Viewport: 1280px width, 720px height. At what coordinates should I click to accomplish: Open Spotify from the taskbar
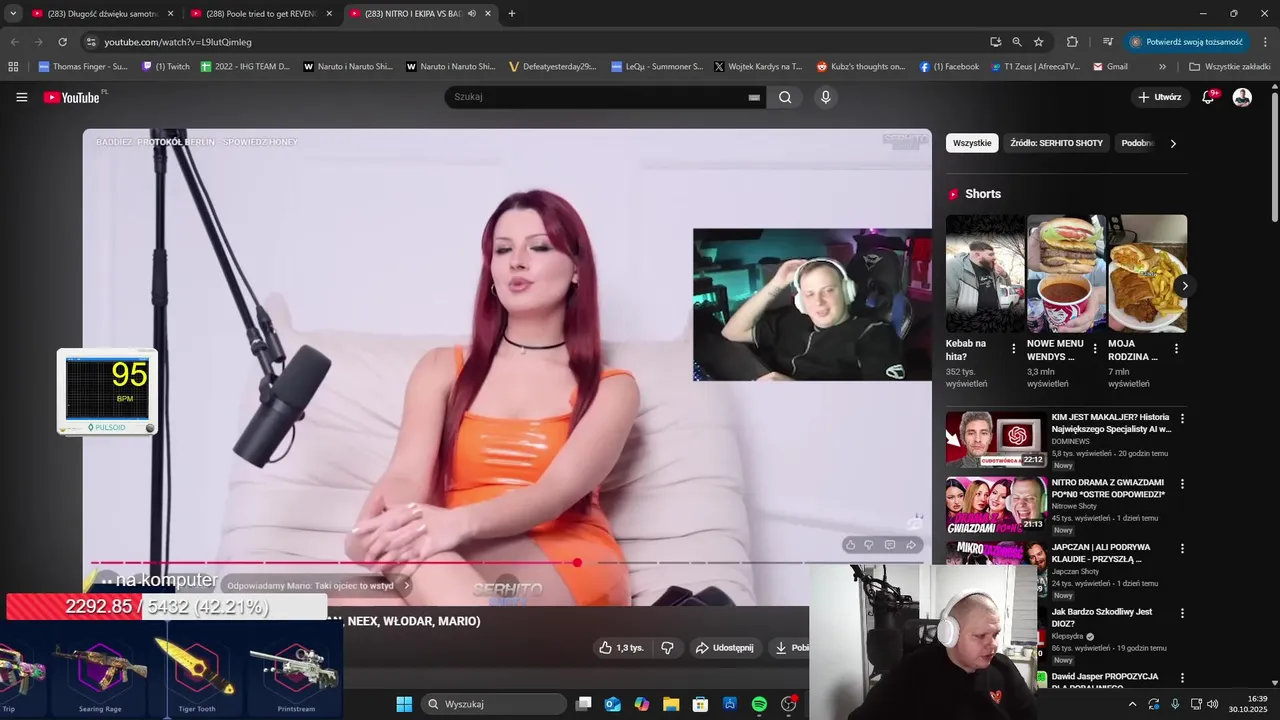click(x=759, y=704)
